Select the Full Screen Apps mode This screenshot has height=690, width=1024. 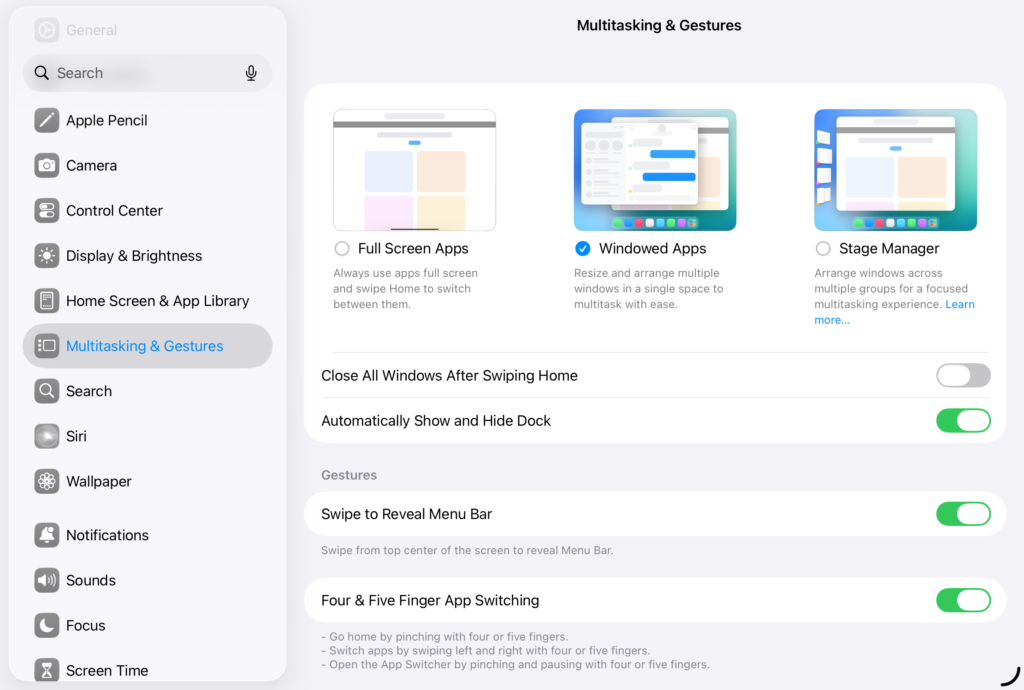341,248
